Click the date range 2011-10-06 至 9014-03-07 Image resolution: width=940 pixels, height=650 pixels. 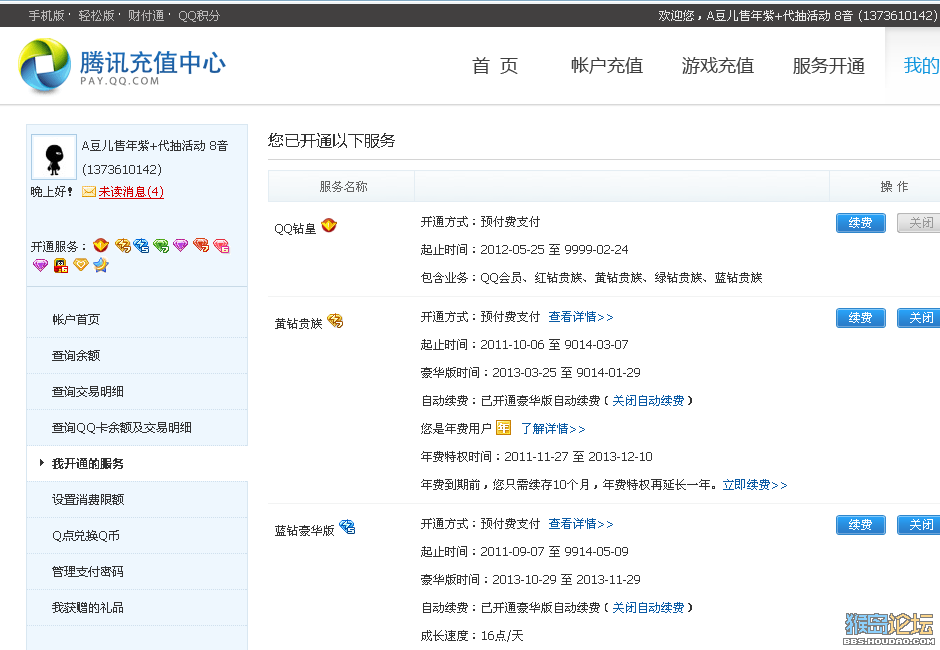[554, 345]
